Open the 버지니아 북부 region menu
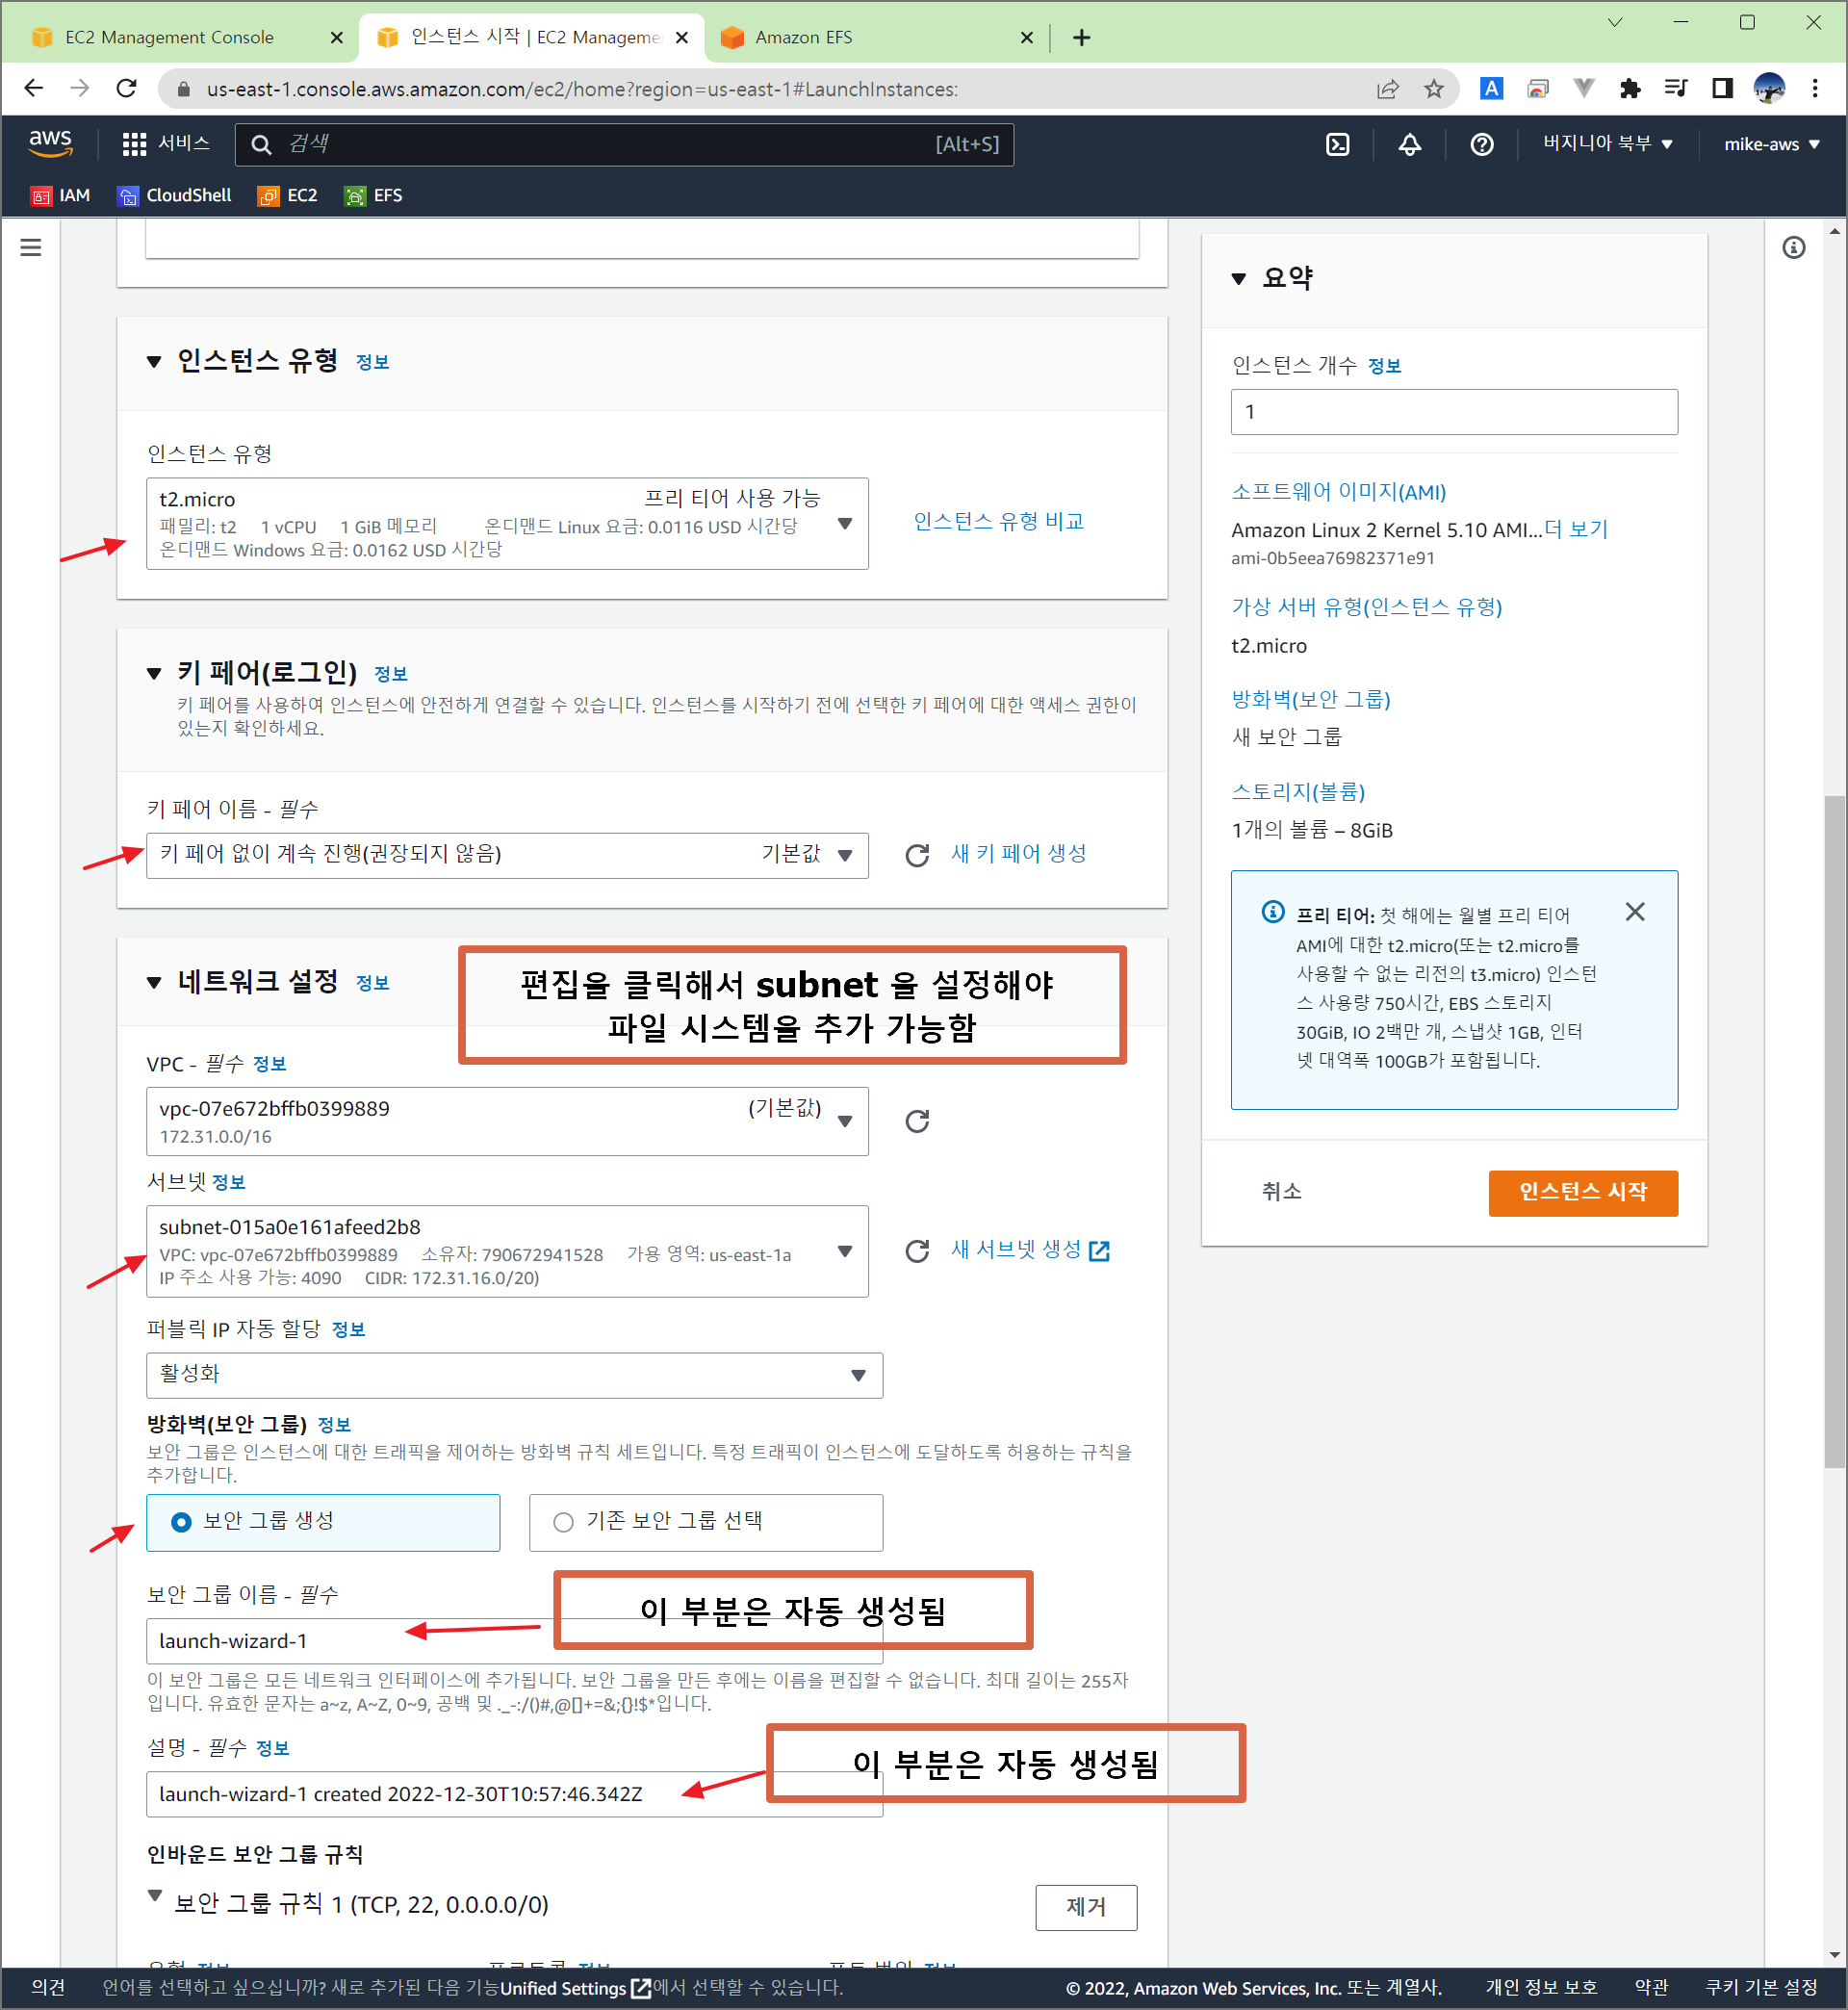 pyautogui.click(x=1606, y=144)
